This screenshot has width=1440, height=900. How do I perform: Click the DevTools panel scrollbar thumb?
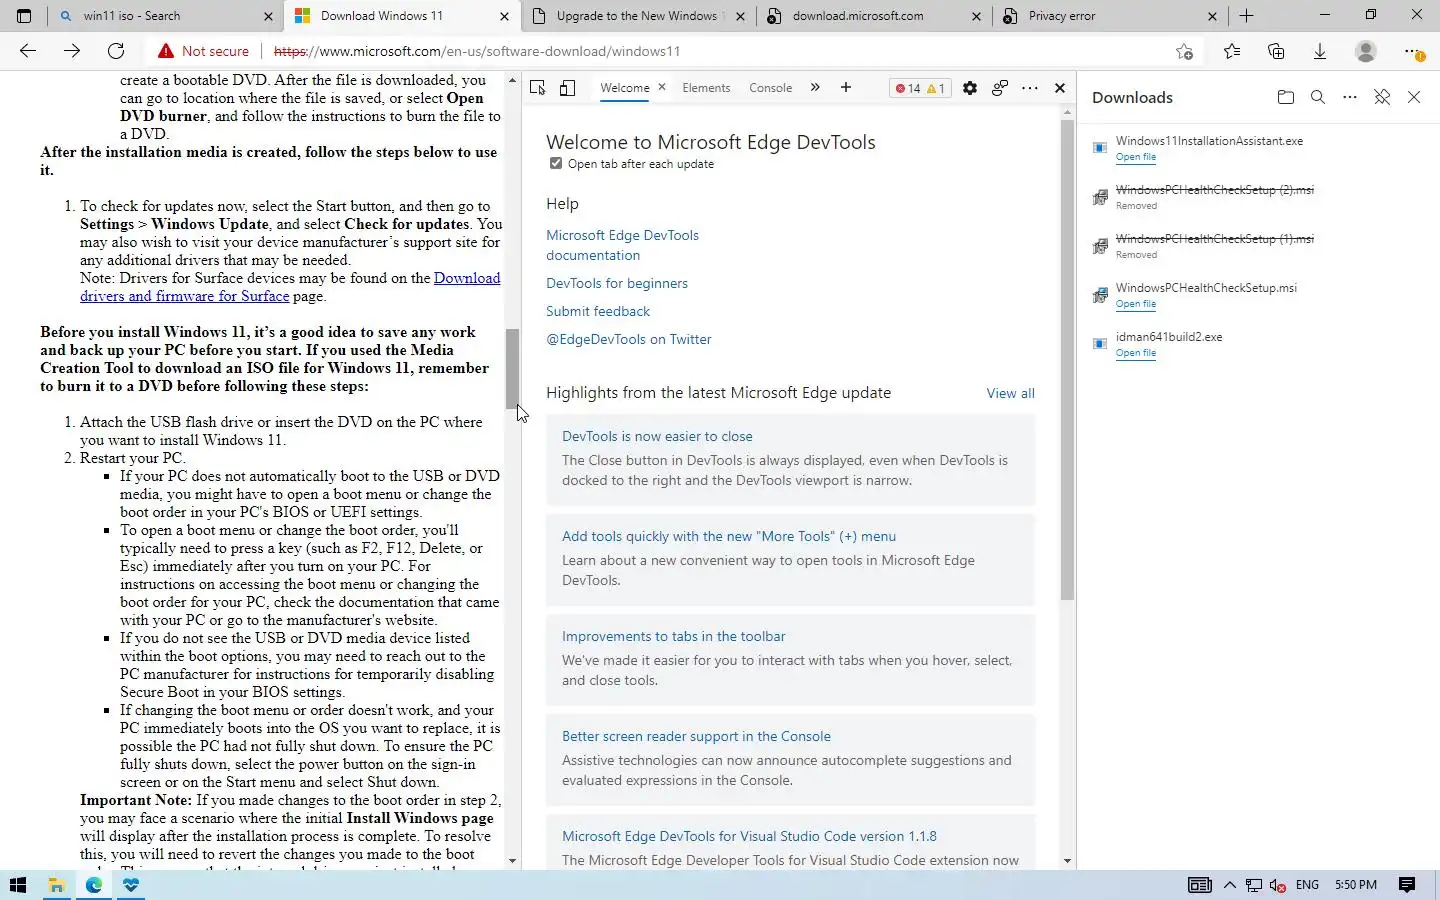pos(1067,360)
